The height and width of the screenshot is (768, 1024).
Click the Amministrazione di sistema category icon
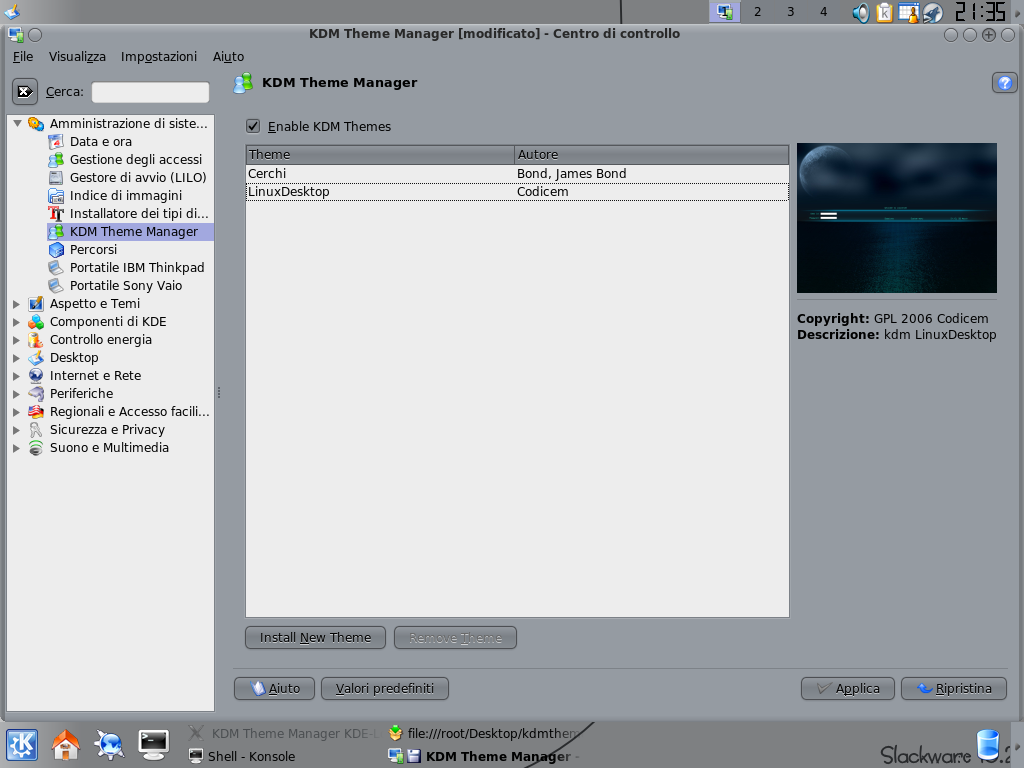click(36, 123)
